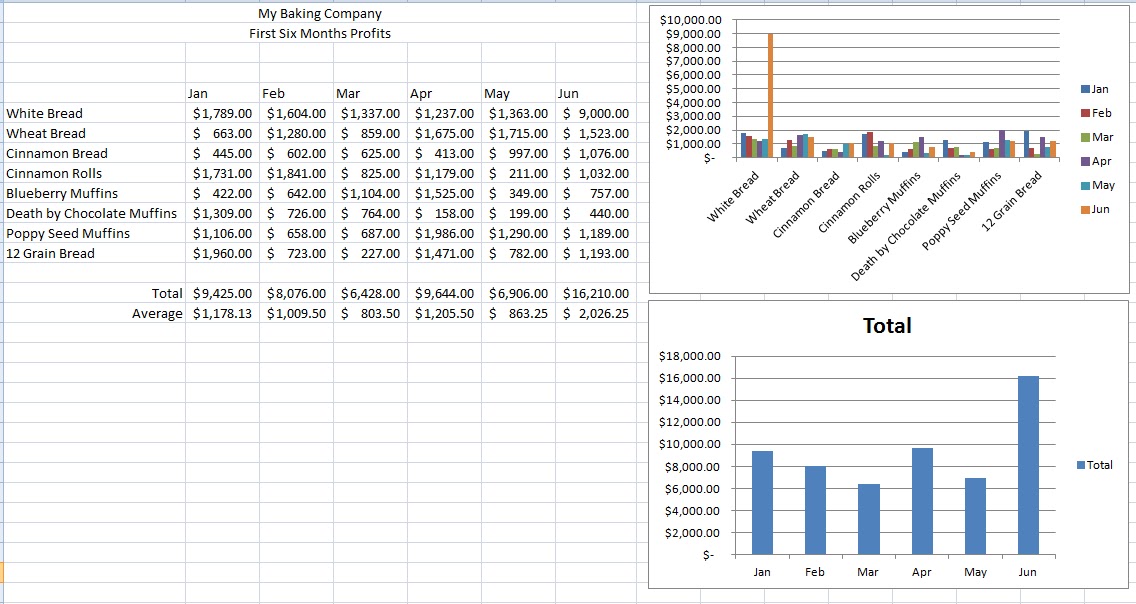Click the Mar column header cell
Viewport: 1136px width, 604px height.
click(370, 93)
